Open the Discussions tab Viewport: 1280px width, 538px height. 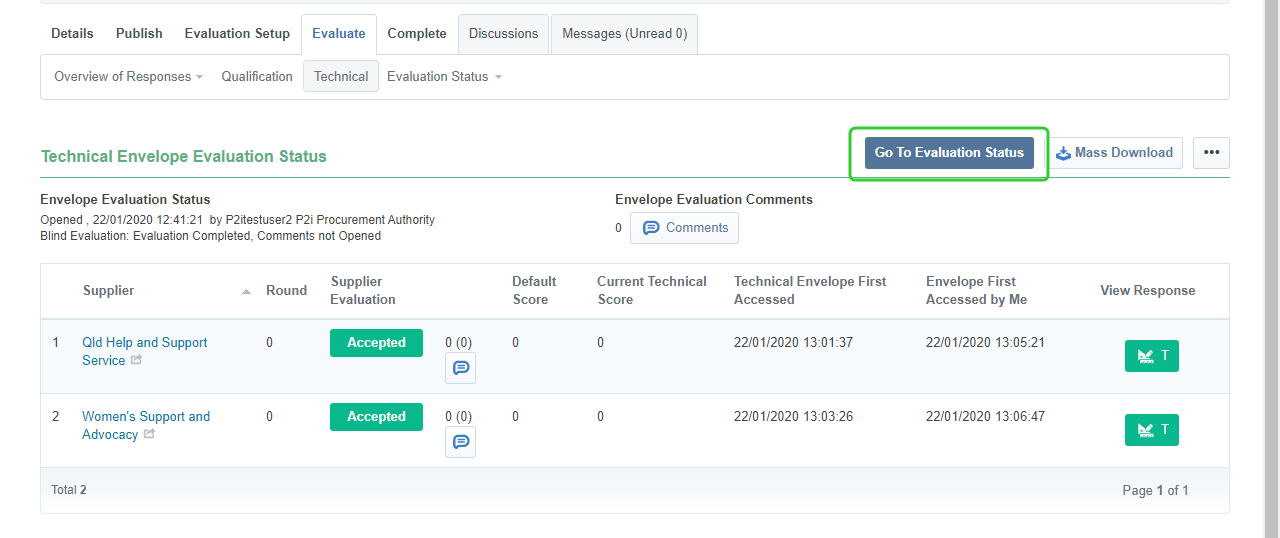coord(503,34)
